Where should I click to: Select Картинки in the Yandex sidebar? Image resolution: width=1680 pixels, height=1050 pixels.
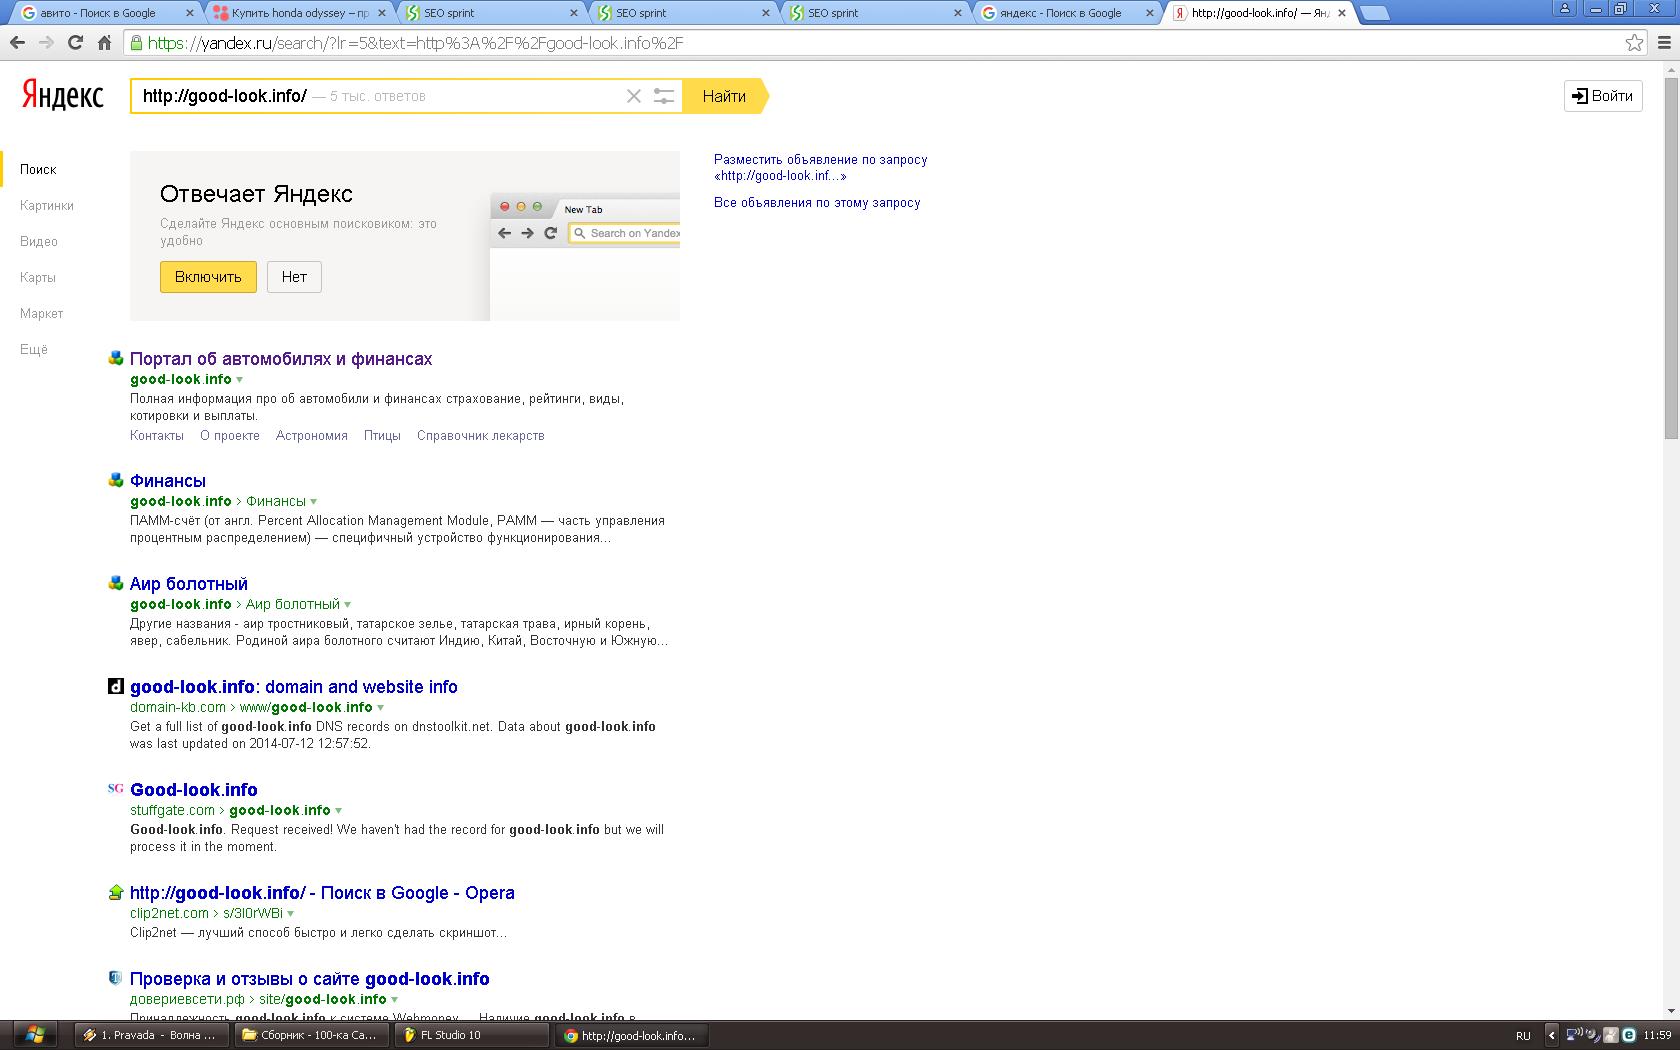click(x=47, y=205)
